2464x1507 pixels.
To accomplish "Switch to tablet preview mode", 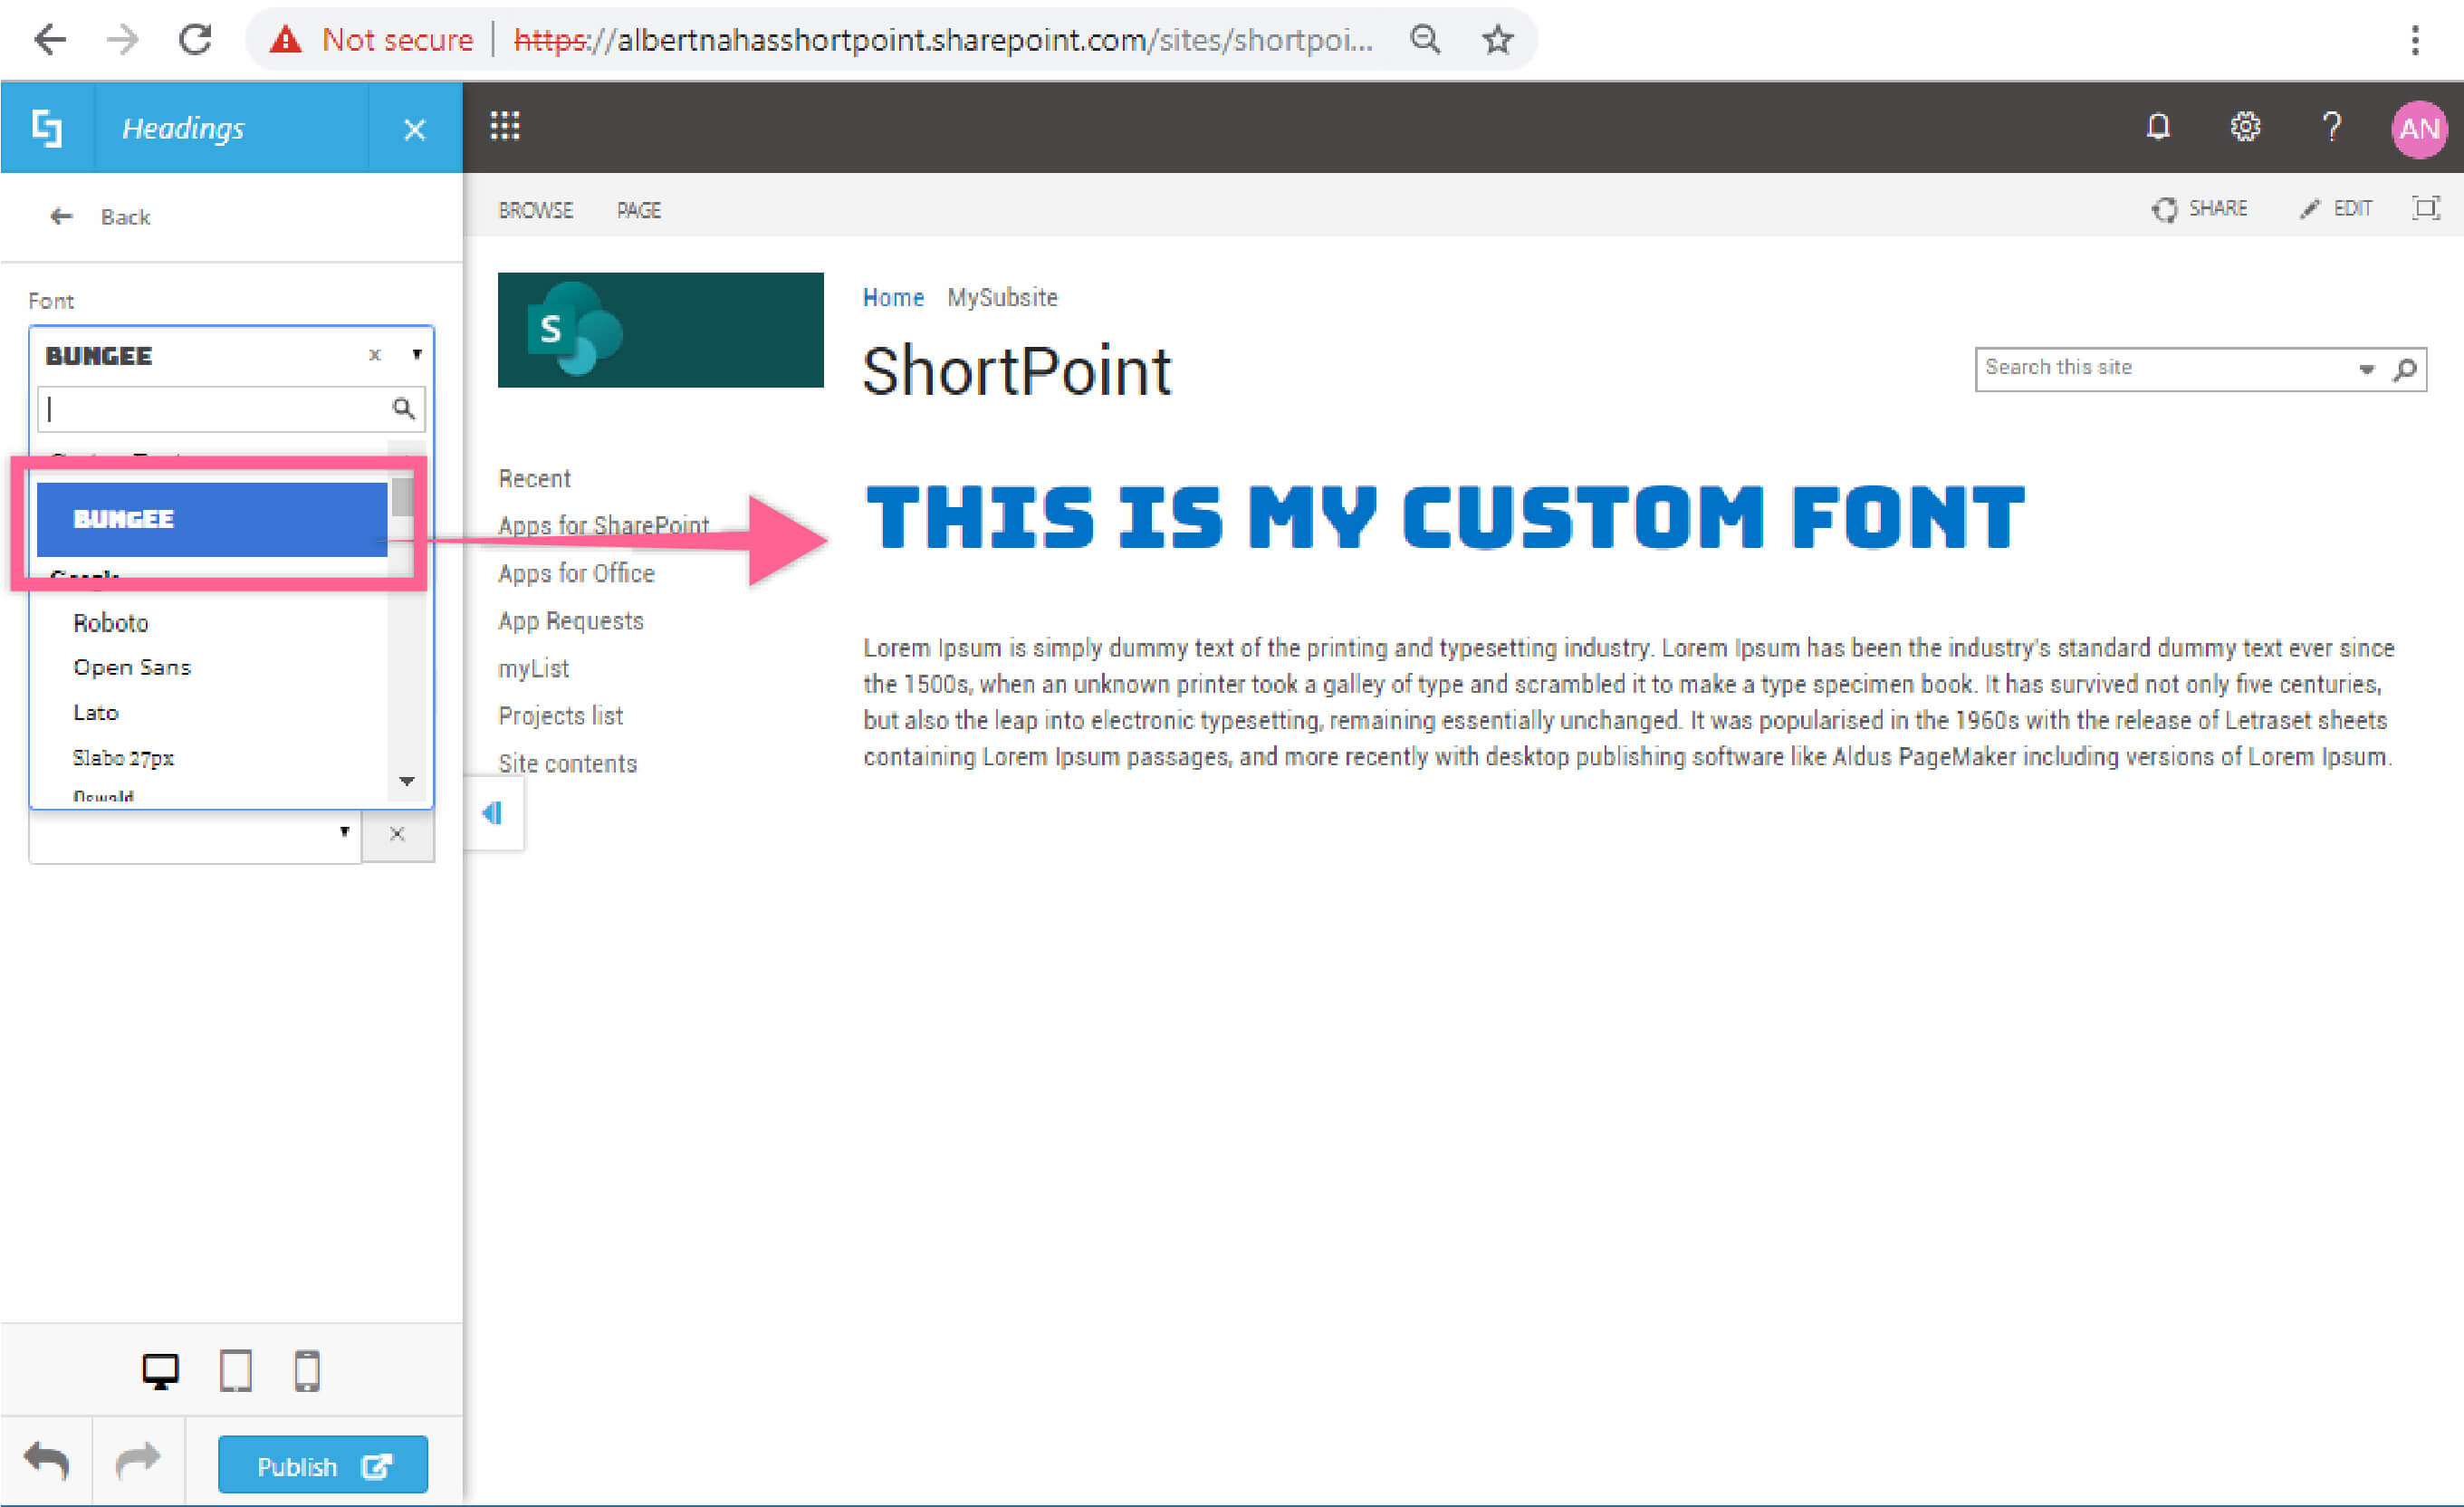I will (235, 1370).
